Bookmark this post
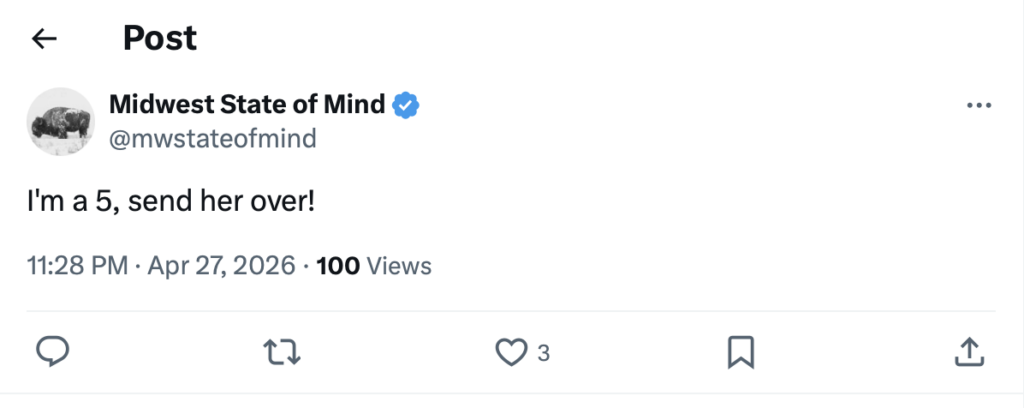The image size is (1024, 408). [740, 351]
